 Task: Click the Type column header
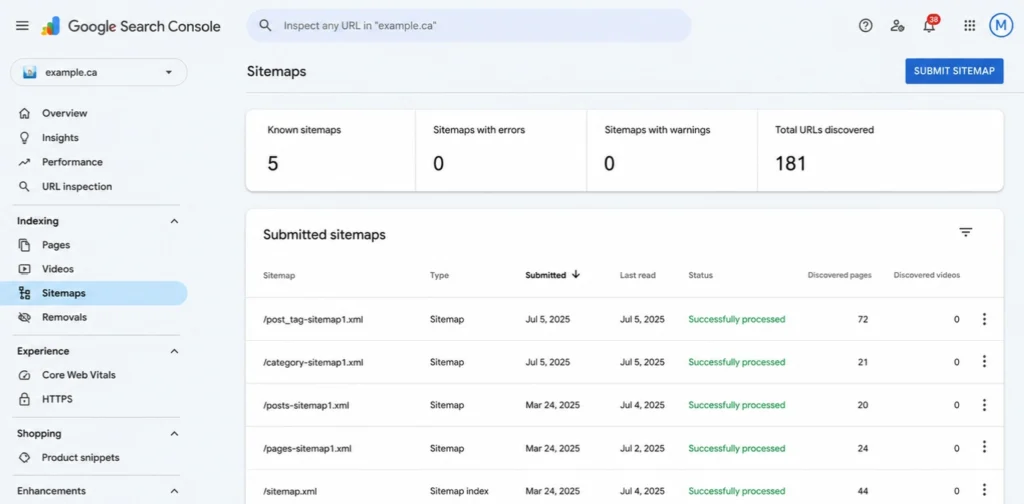coord(440,276)
